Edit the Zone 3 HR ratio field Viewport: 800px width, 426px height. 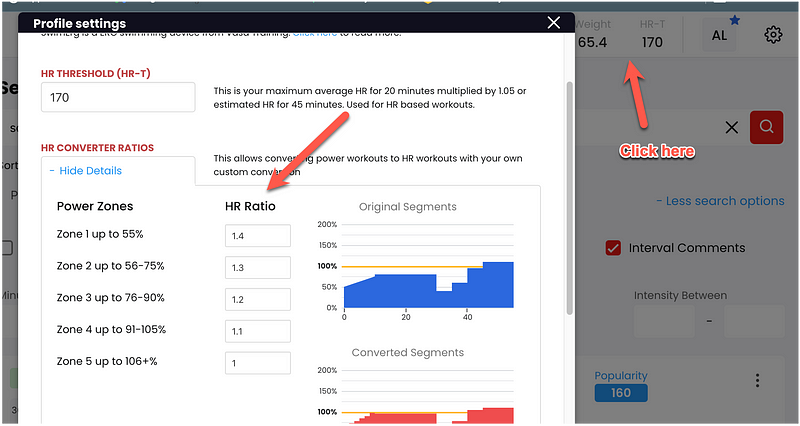point(258,299)
